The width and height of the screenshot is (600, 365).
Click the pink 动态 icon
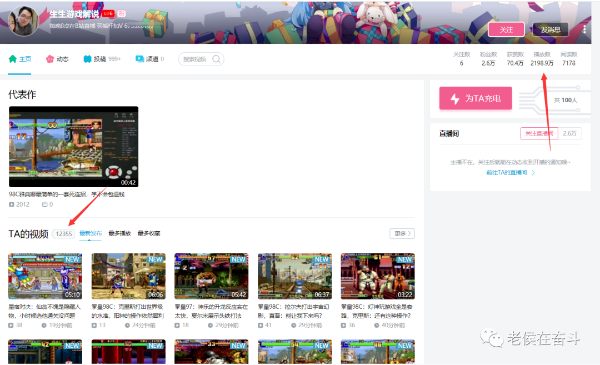point(50,59)
